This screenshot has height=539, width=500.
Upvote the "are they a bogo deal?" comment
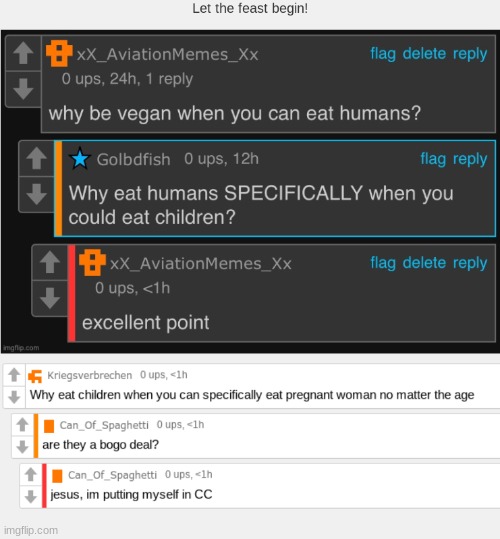pyautogui.click(x=22, y=425)
